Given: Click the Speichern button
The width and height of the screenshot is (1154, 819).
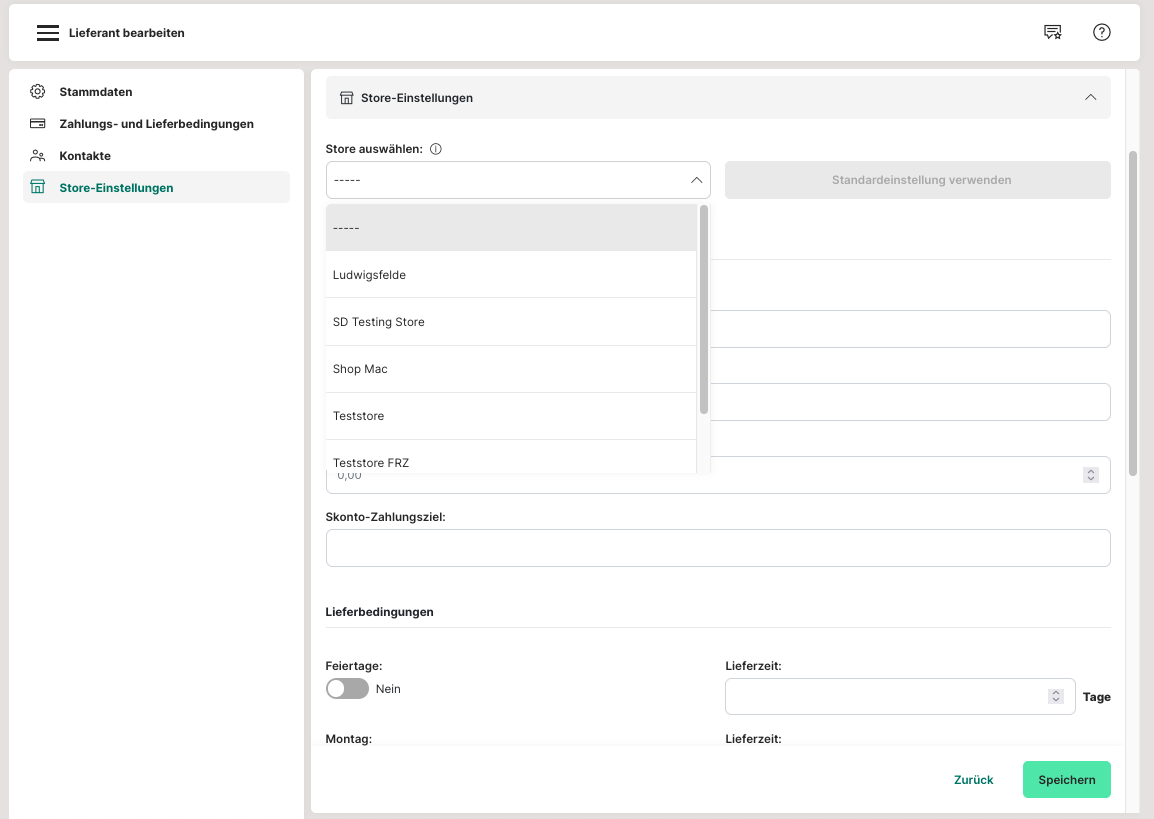Looking at the screenshot, I should click(x=1066, y=780).
